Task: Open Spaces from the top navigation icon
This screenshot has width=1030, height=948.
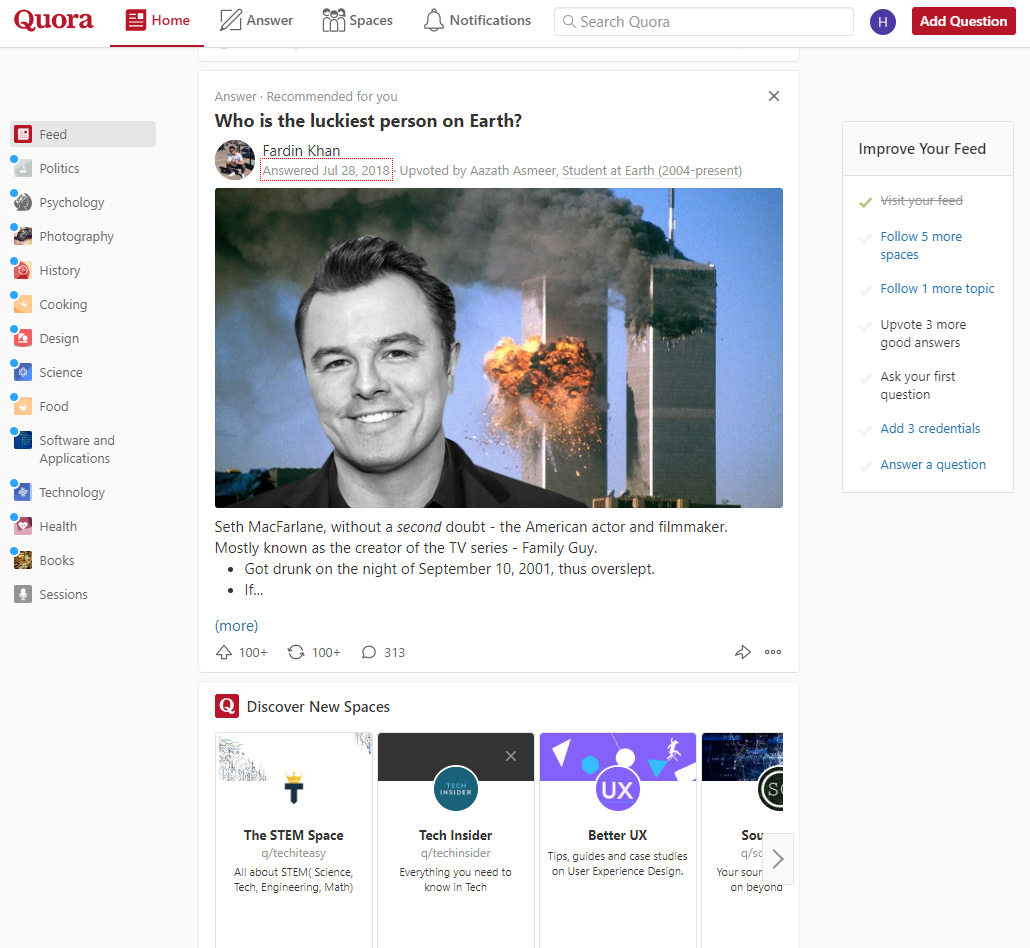Action: pyautogui.click(x=357, y=20)
